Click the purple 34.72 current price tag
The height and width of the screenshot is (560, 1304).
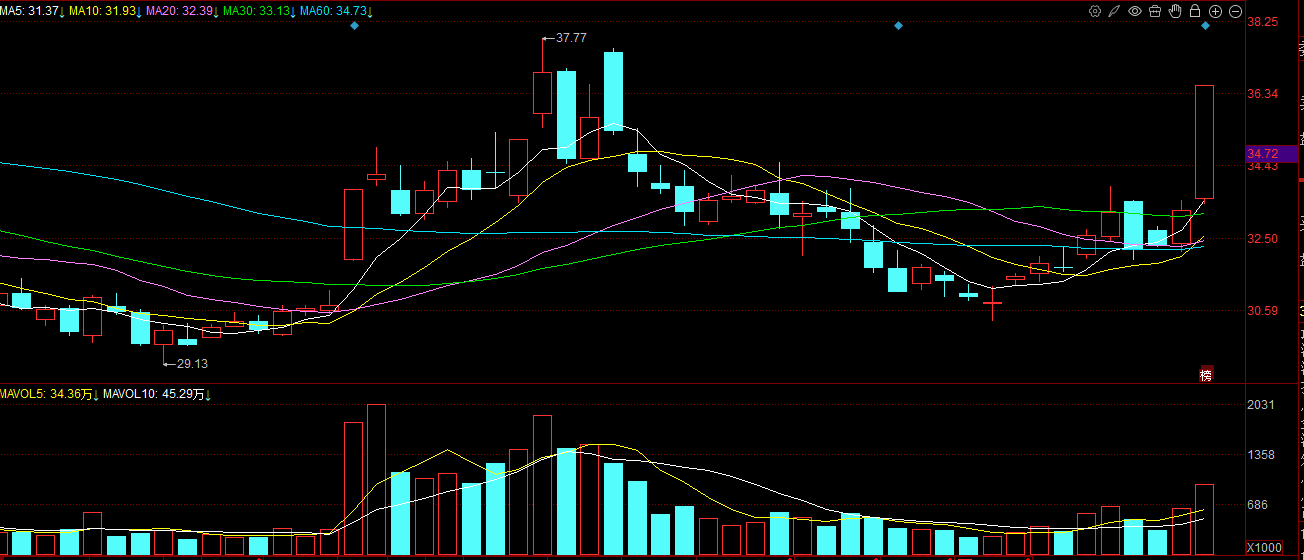click(x=1270, y=153)
